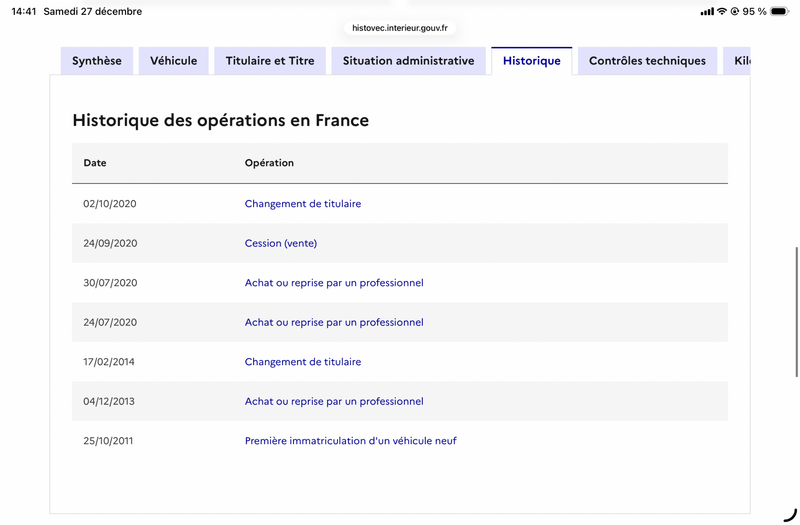Open the 04/12/2013 Achat ou reprise link
800x525 pixels.
[334, 401]
